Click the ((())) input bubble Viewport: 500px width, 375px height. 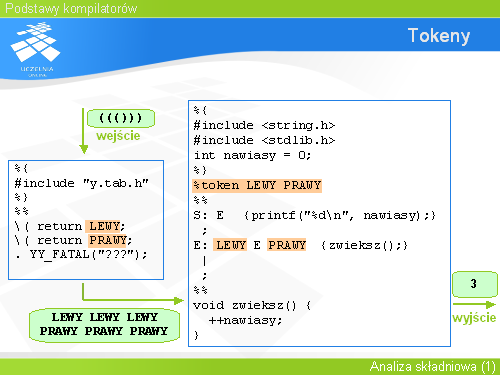tap(121, 118)
